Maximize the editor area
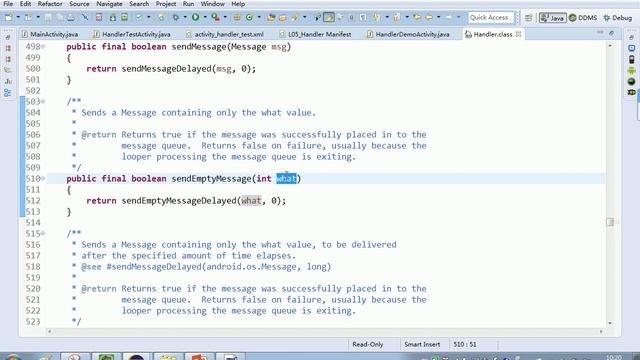640x360 pixels. [x=611, y=32]
